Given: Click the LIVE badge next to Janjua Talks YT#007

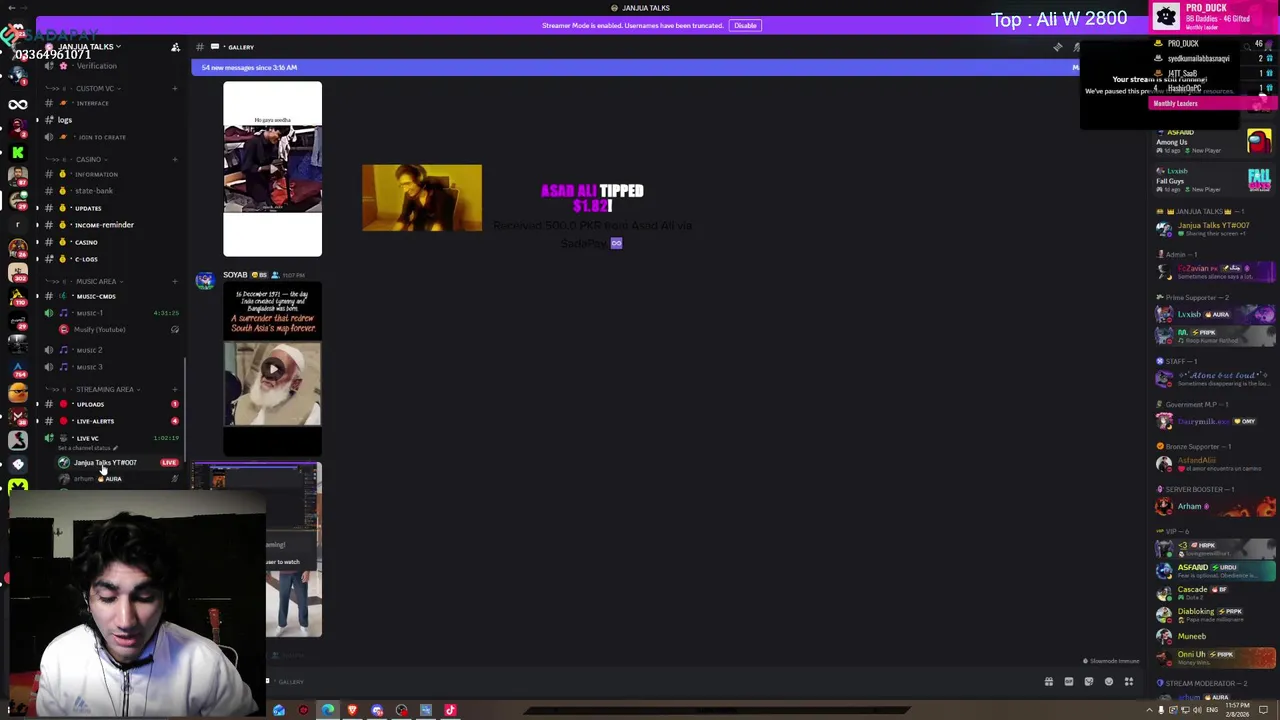Looking at the screenshot, I should click(x=169, y=463).
